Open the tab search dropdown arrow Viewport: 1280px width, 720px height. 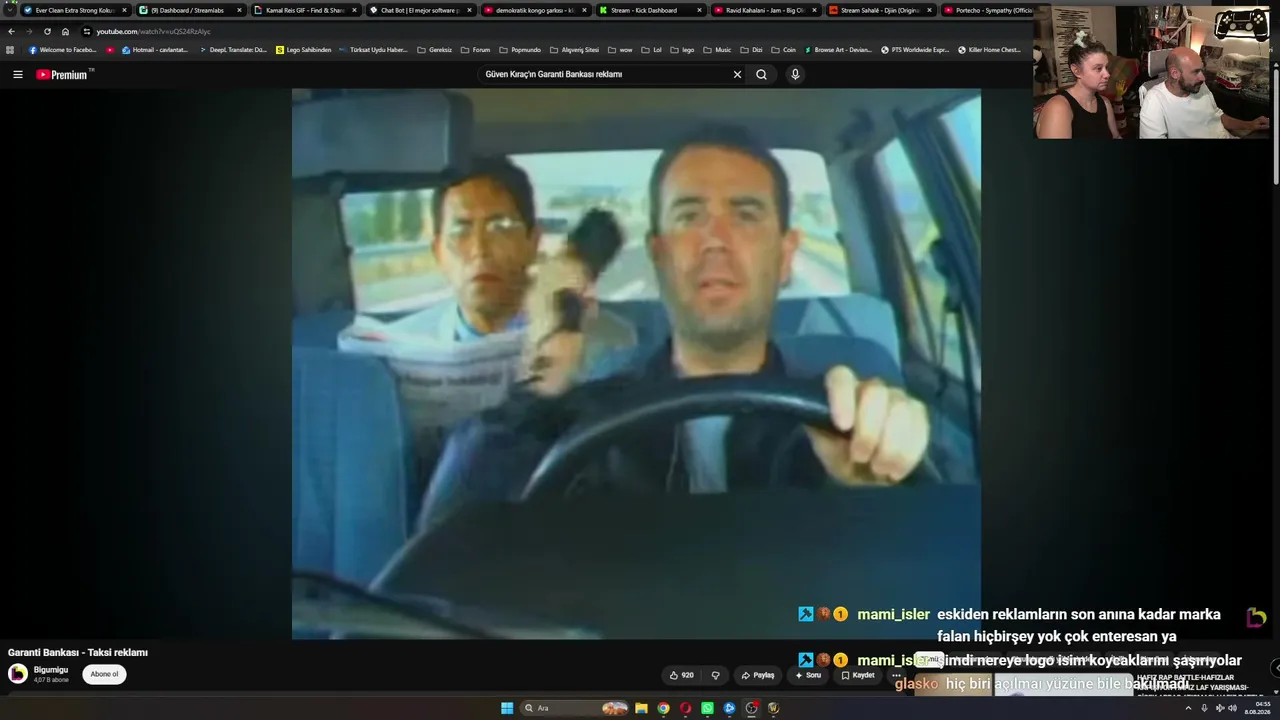coord(9,10)
